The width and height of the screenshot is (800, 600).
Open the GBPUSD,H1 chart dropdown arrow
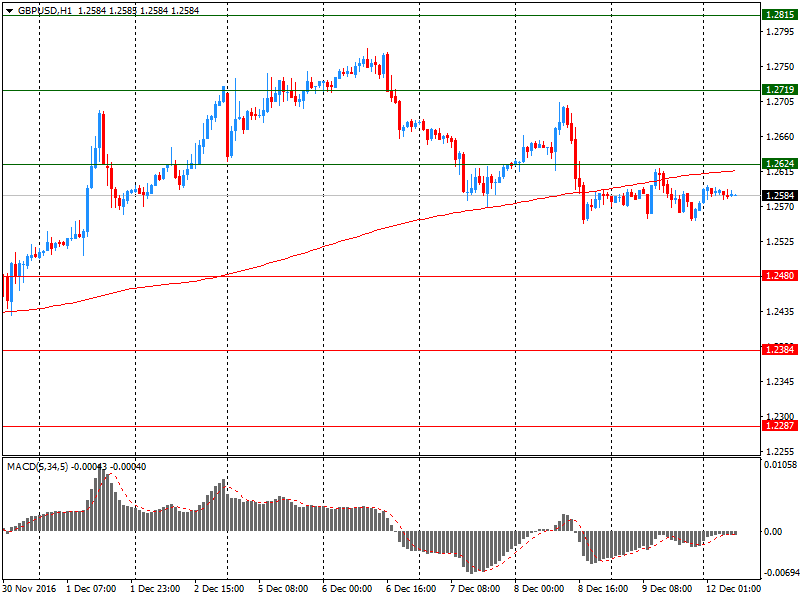(9, 11)
